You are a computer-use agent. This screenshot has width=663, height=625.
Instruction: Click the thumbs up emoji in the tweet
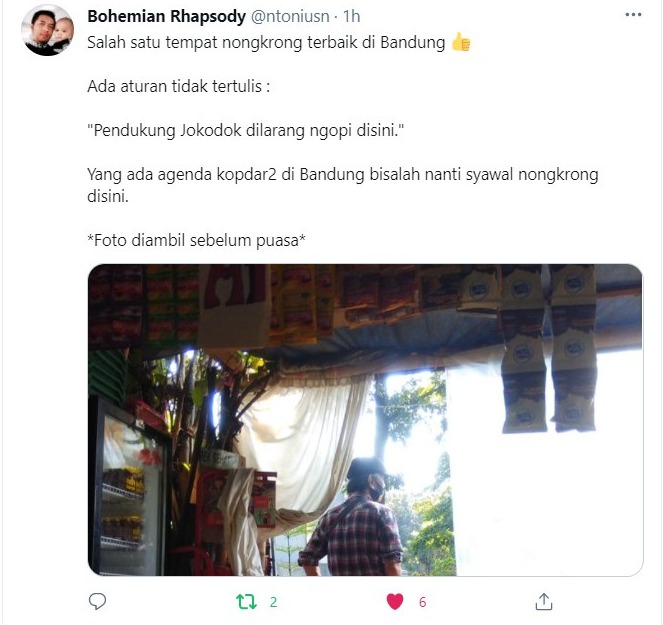460,43
